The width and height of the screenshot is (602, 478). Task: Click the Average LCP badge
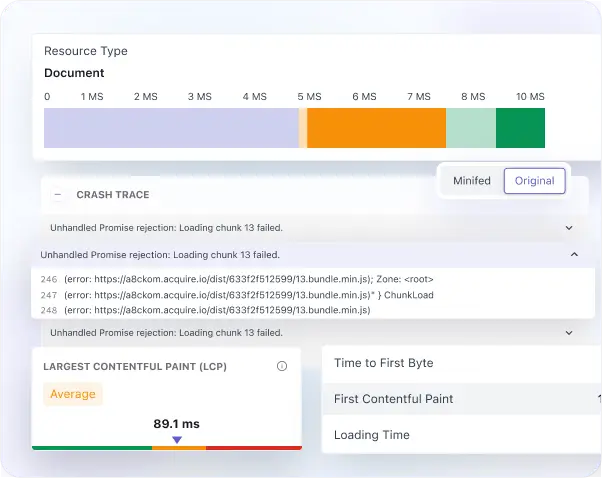click(x=73, y=394)
